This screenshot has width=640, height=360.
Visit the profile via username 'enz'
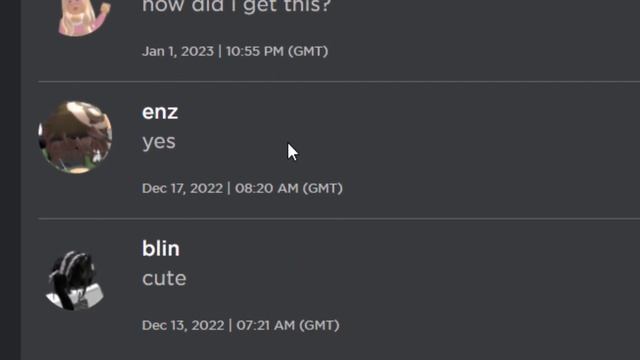[x=160, y=112]
